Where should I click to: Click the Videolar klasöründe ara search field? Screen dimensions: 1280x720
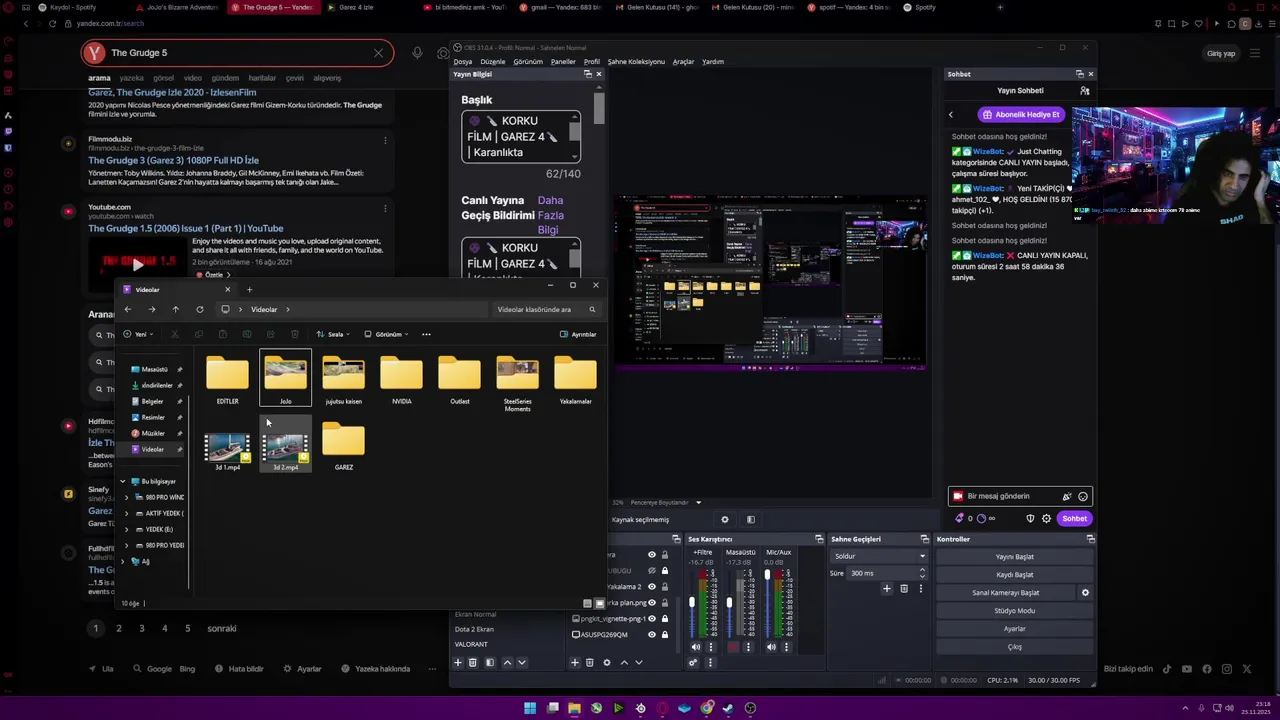tap(546, 309)
